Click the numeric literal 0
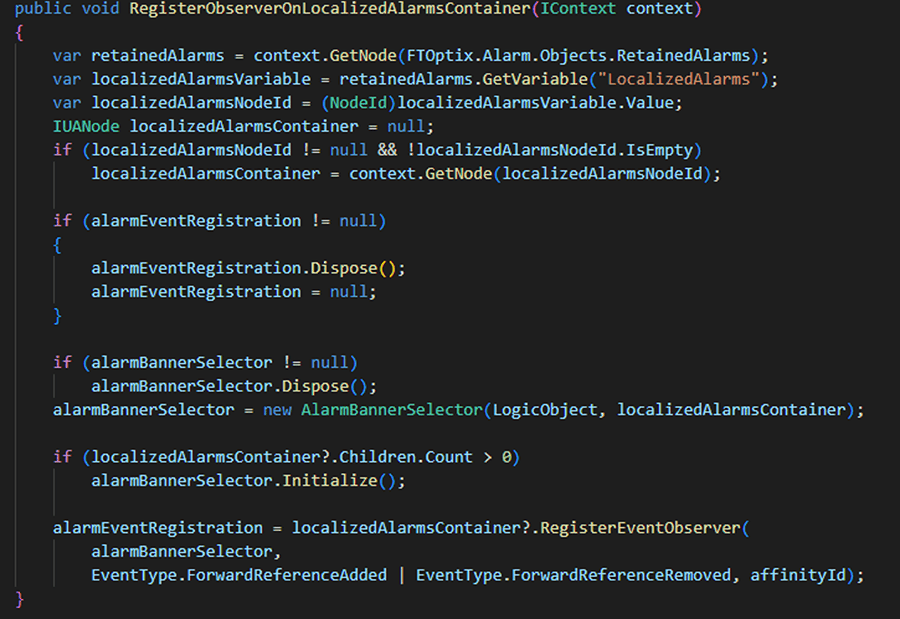900x619 pixels. point(506,457)
